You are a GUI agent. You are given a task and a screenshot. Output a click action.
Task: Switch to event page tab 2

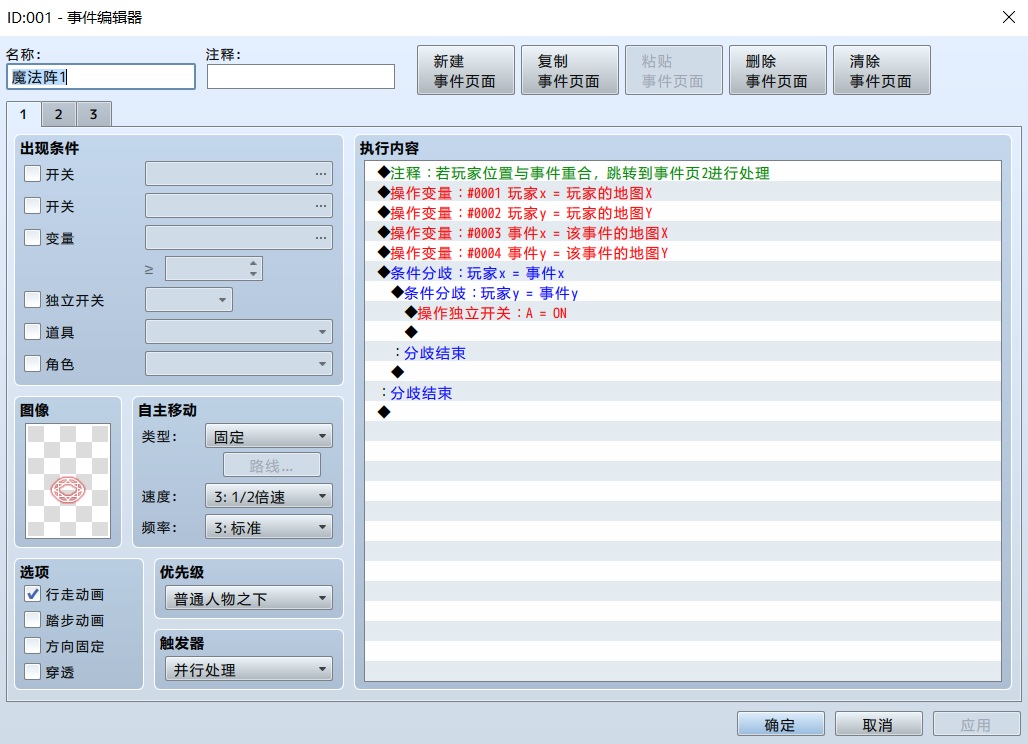pyautogui.click(x=58, y=115)
